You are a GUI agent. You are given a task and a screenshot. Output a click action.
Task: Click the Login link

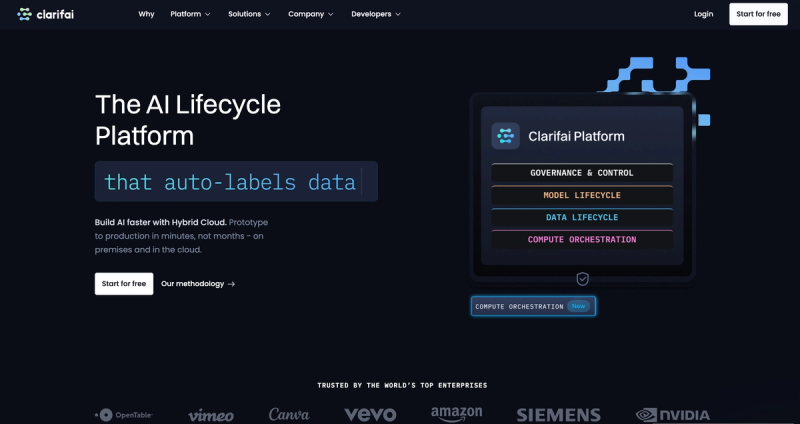tap(703, 14)
